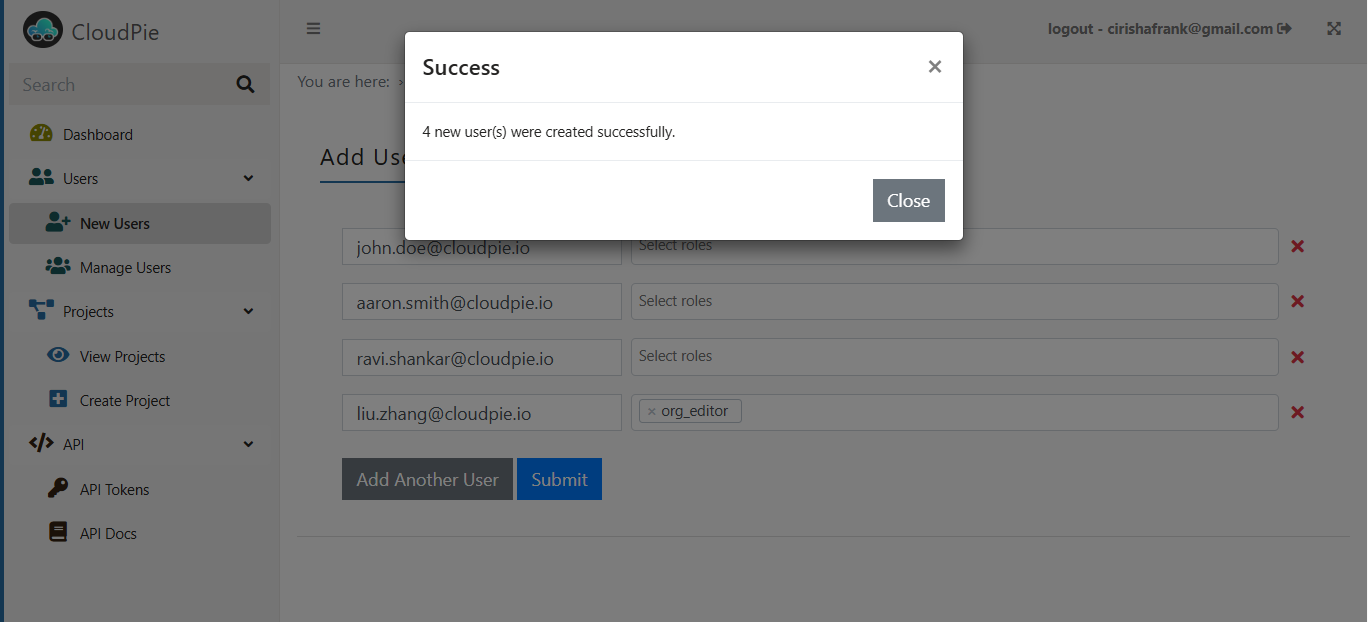Click the 'You are here:' breadcrumb text
1368x622 pixels.
(x=343, y=81)
